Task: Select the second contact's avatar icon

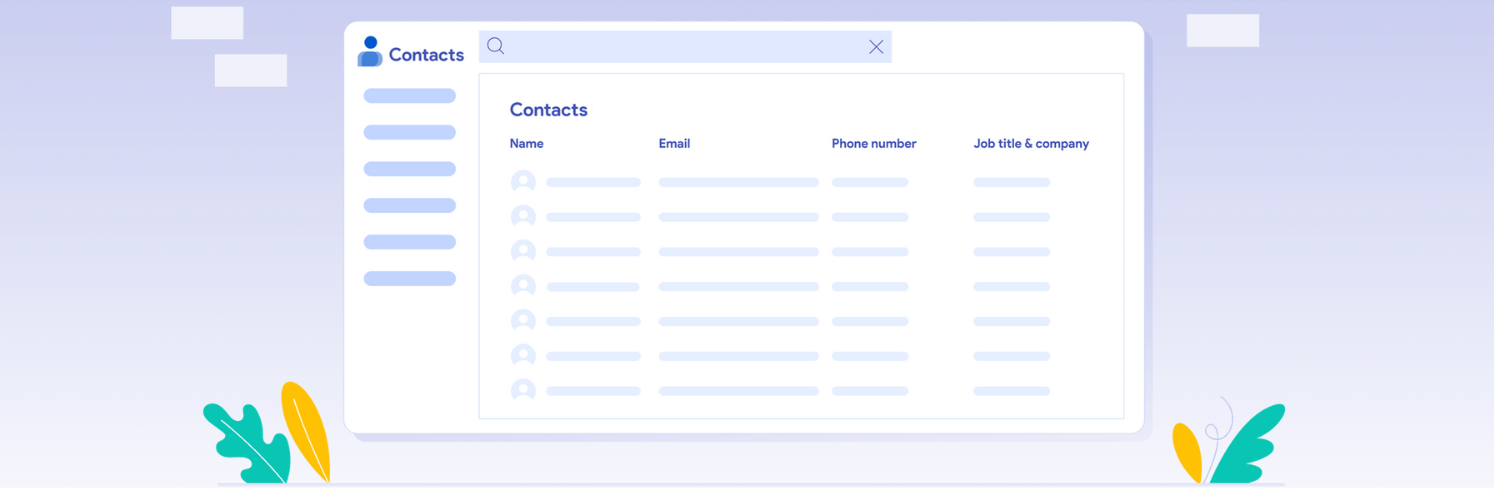Action: (x=523, y=217)
